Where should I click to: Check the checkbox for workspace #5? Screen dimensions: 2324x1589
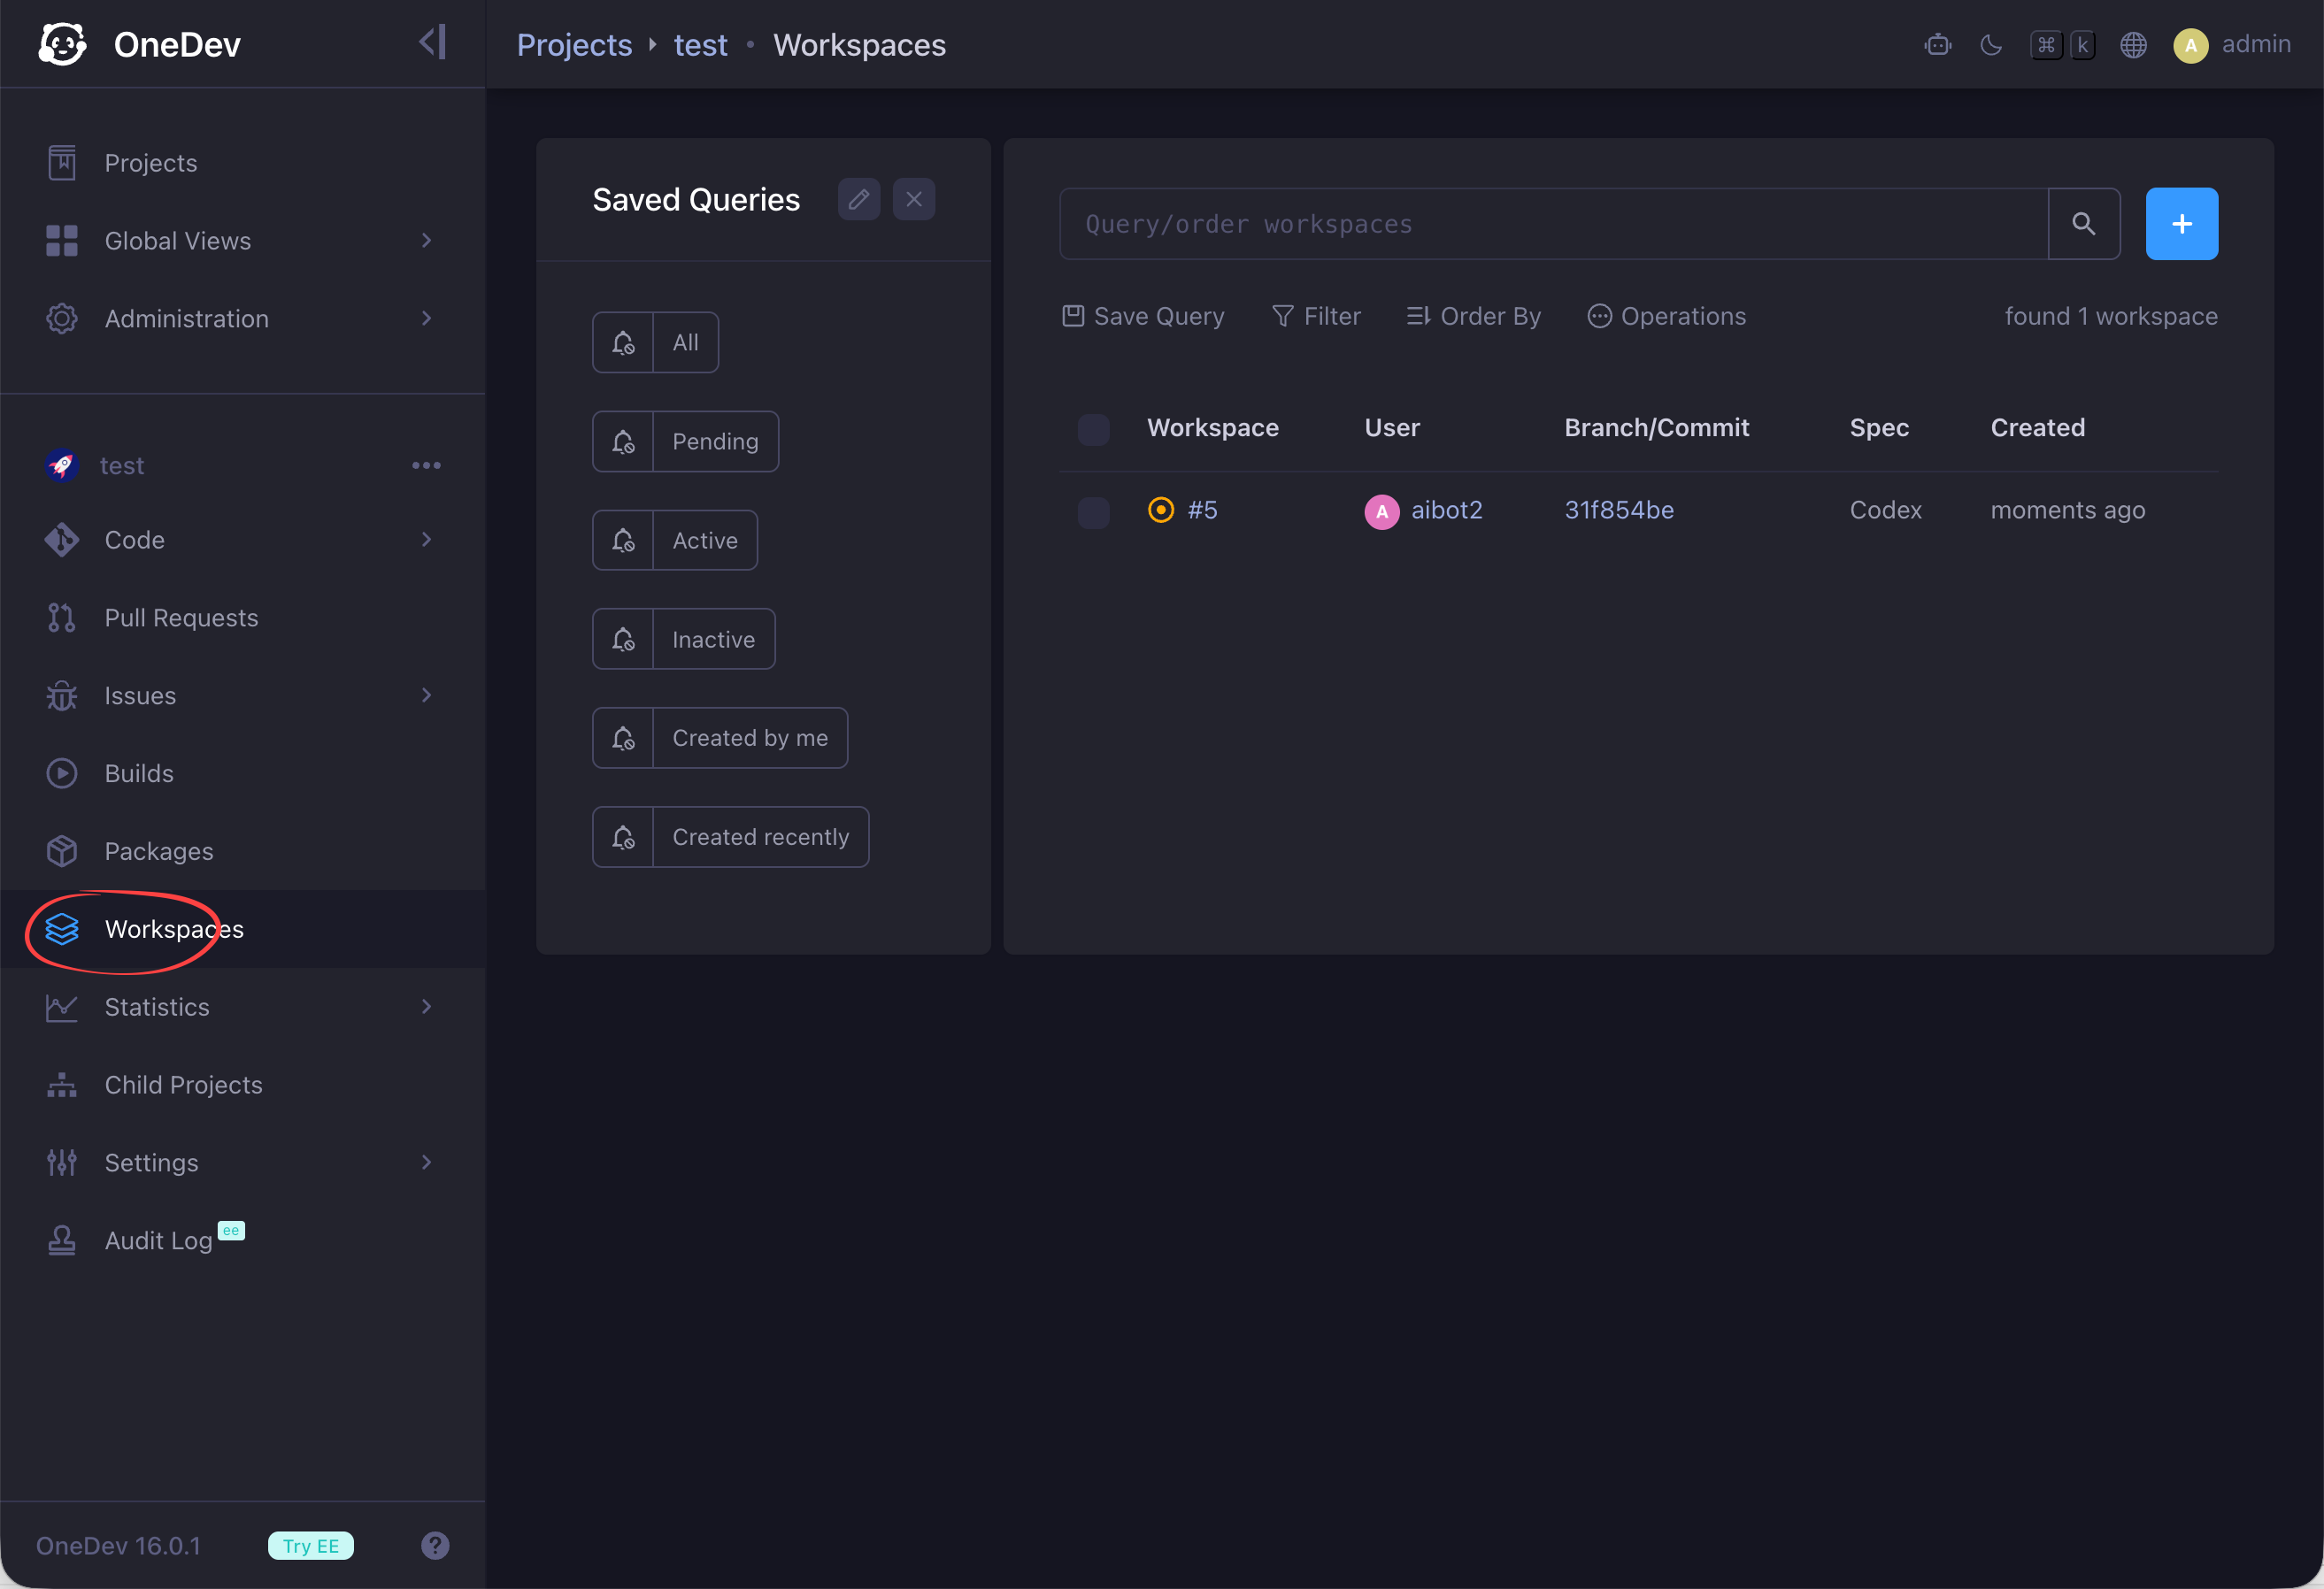pyautogui.click(x=1093, y=511)
